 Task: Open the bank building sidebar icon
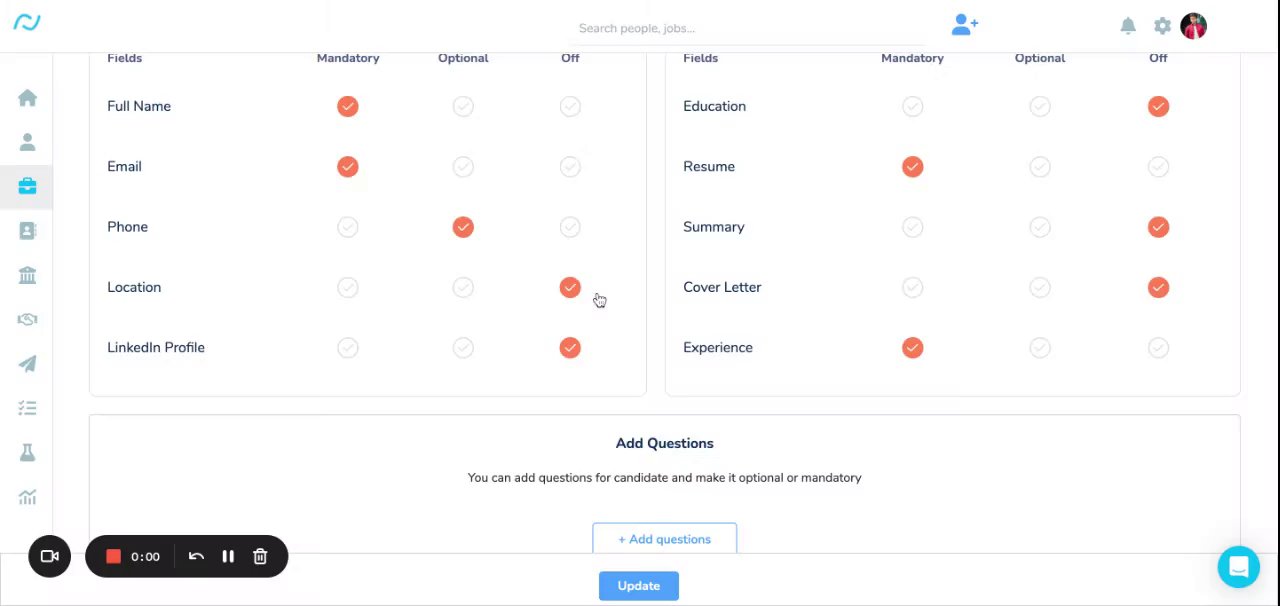tap(27, 275)
